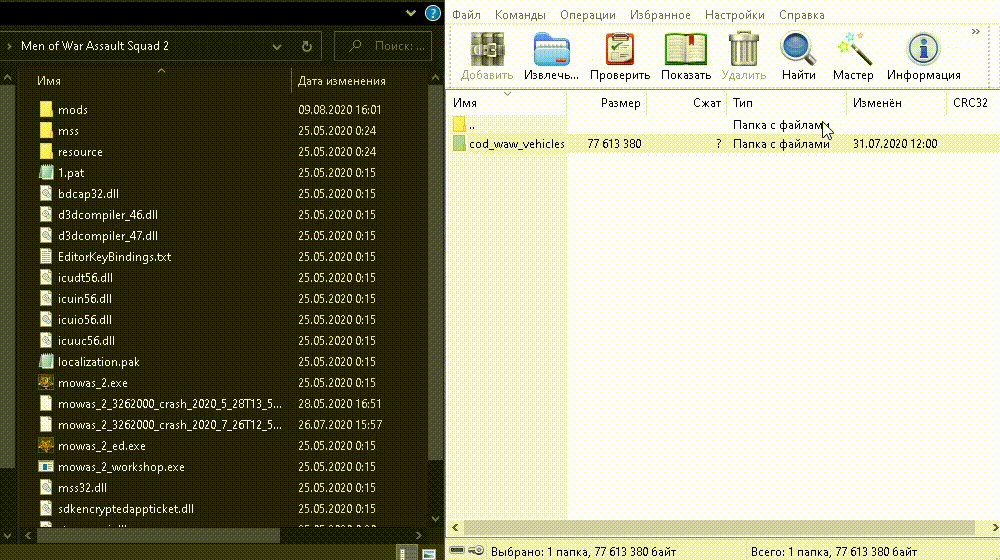The image size is (1000, 560).
Task: Open address bar history dropdown in Explorer
Action: tap(277, 47)
